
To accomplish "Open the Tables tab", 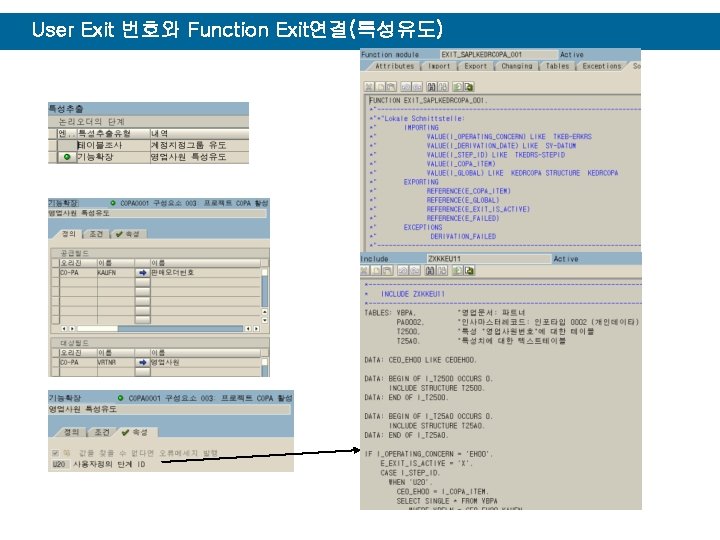I will coord(557,66).
